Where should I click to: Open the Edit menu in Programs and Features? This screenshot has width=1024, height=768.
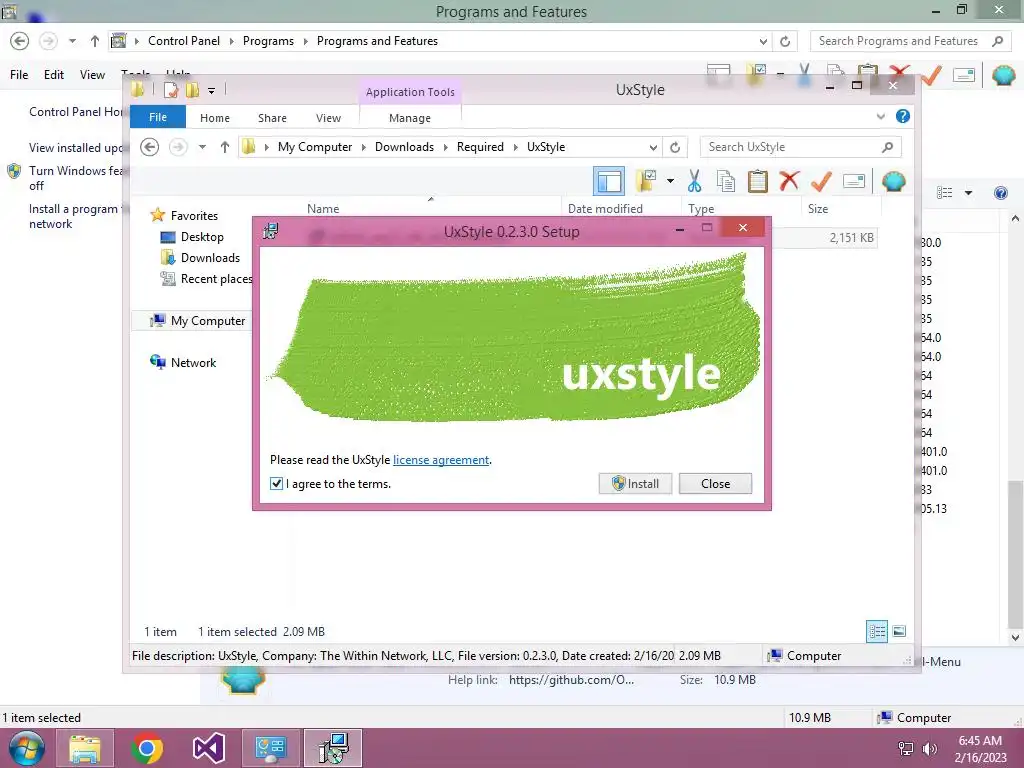[x=54, y=74]
